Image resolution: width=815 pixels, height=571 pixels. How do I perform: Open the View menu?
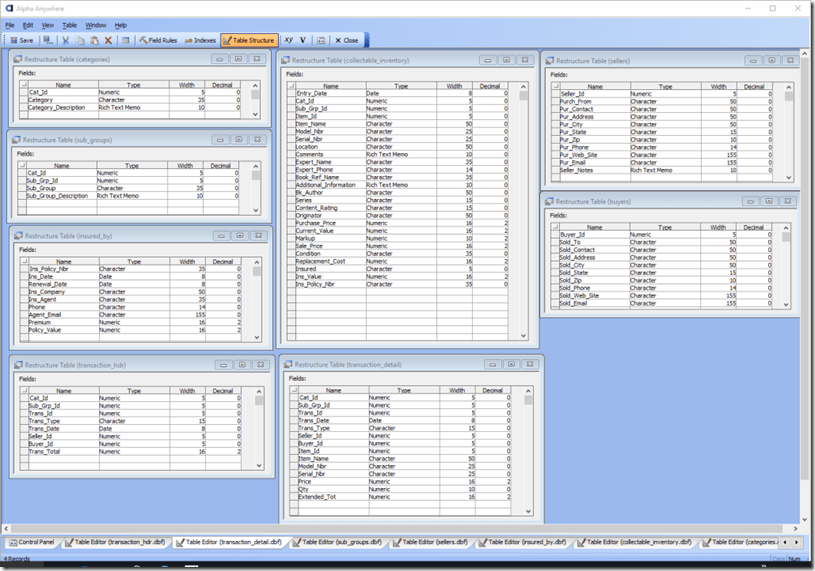[x=48, y=25]
